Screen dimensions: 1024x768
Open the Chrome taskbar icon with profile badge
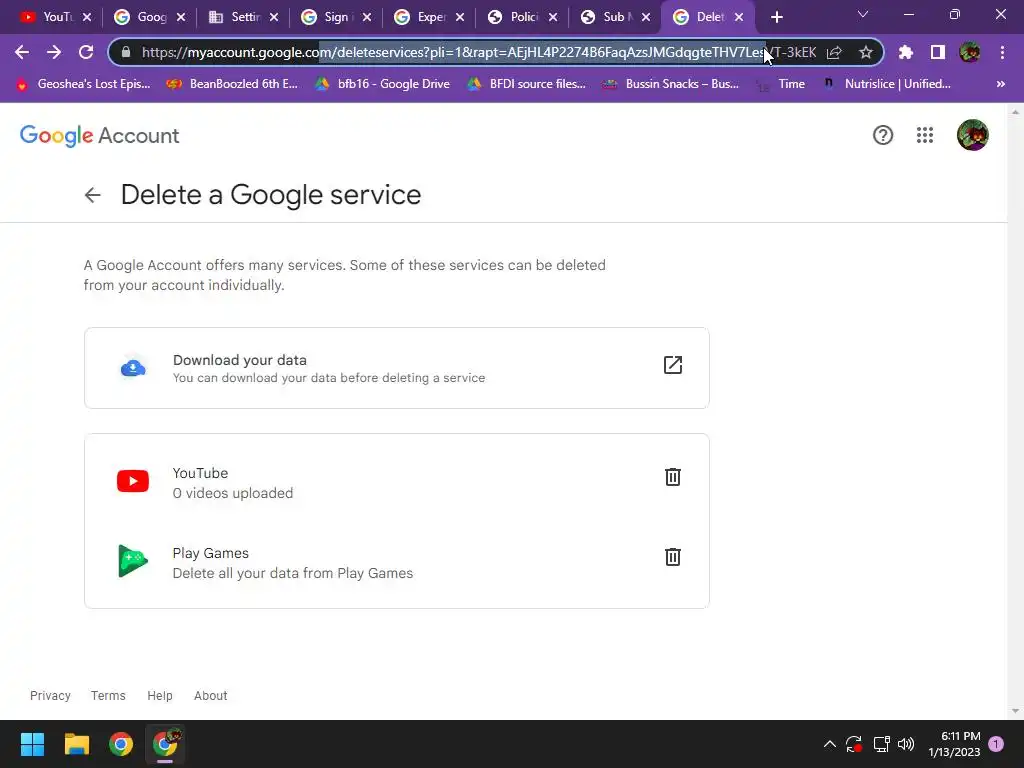[165, 744]
